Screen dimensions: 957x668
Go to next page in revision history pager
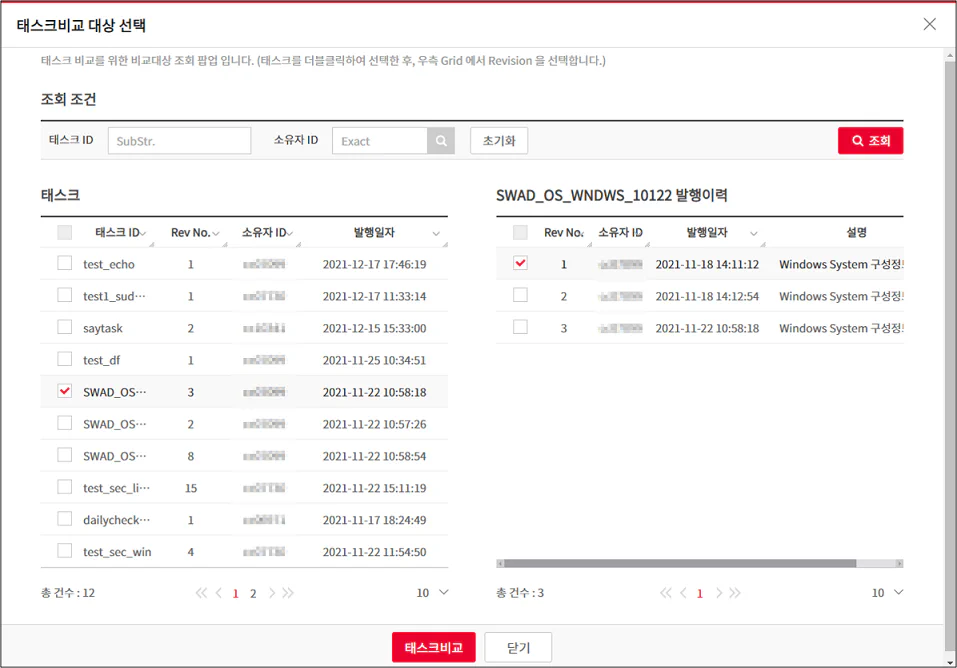click(x=718, y=593)
